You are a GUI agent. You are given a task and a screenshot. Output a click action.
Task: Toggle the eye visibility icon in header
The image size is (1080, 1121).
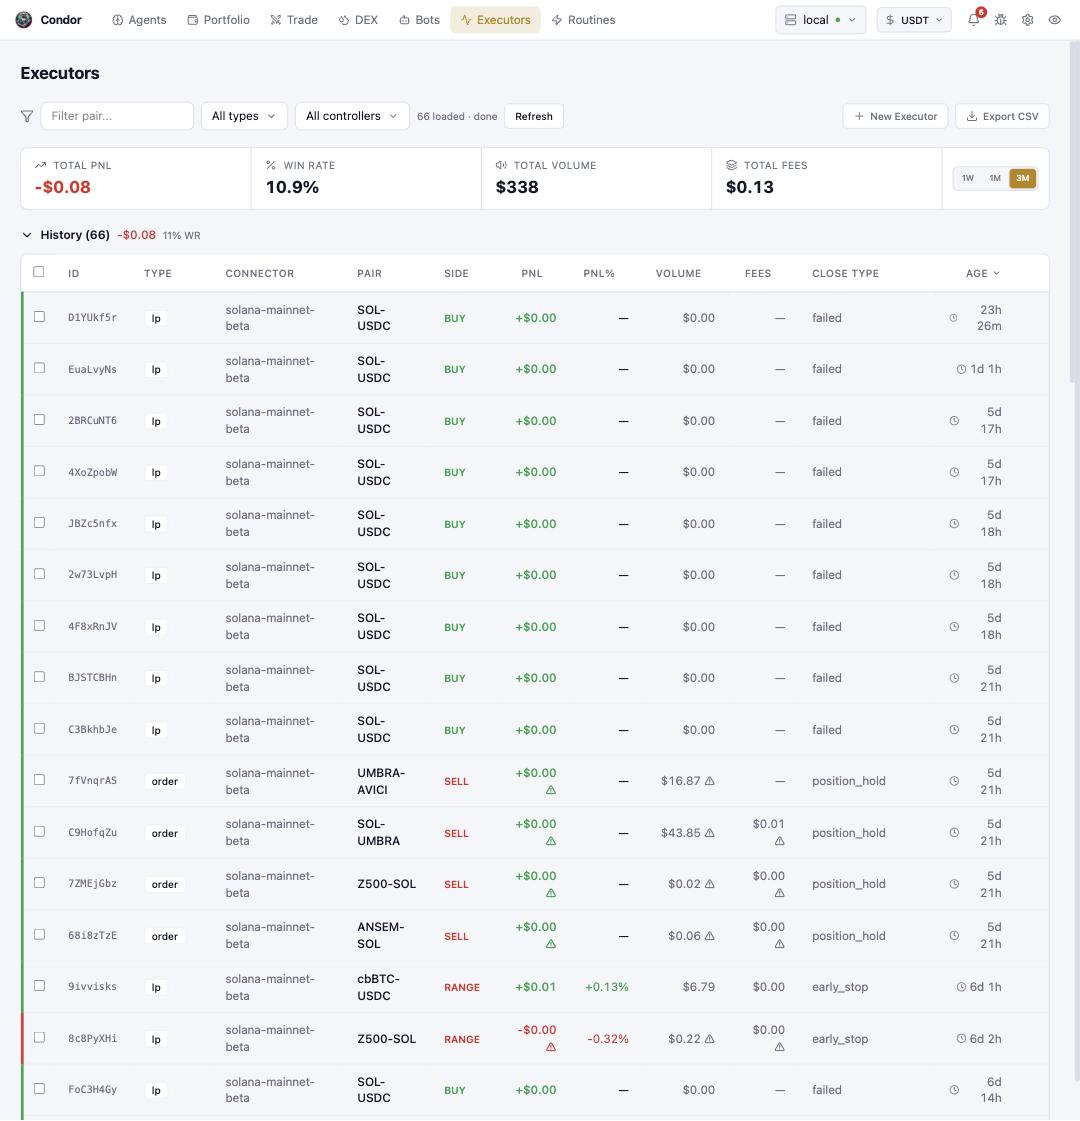pyautogui.click(x=1054, y=20)
